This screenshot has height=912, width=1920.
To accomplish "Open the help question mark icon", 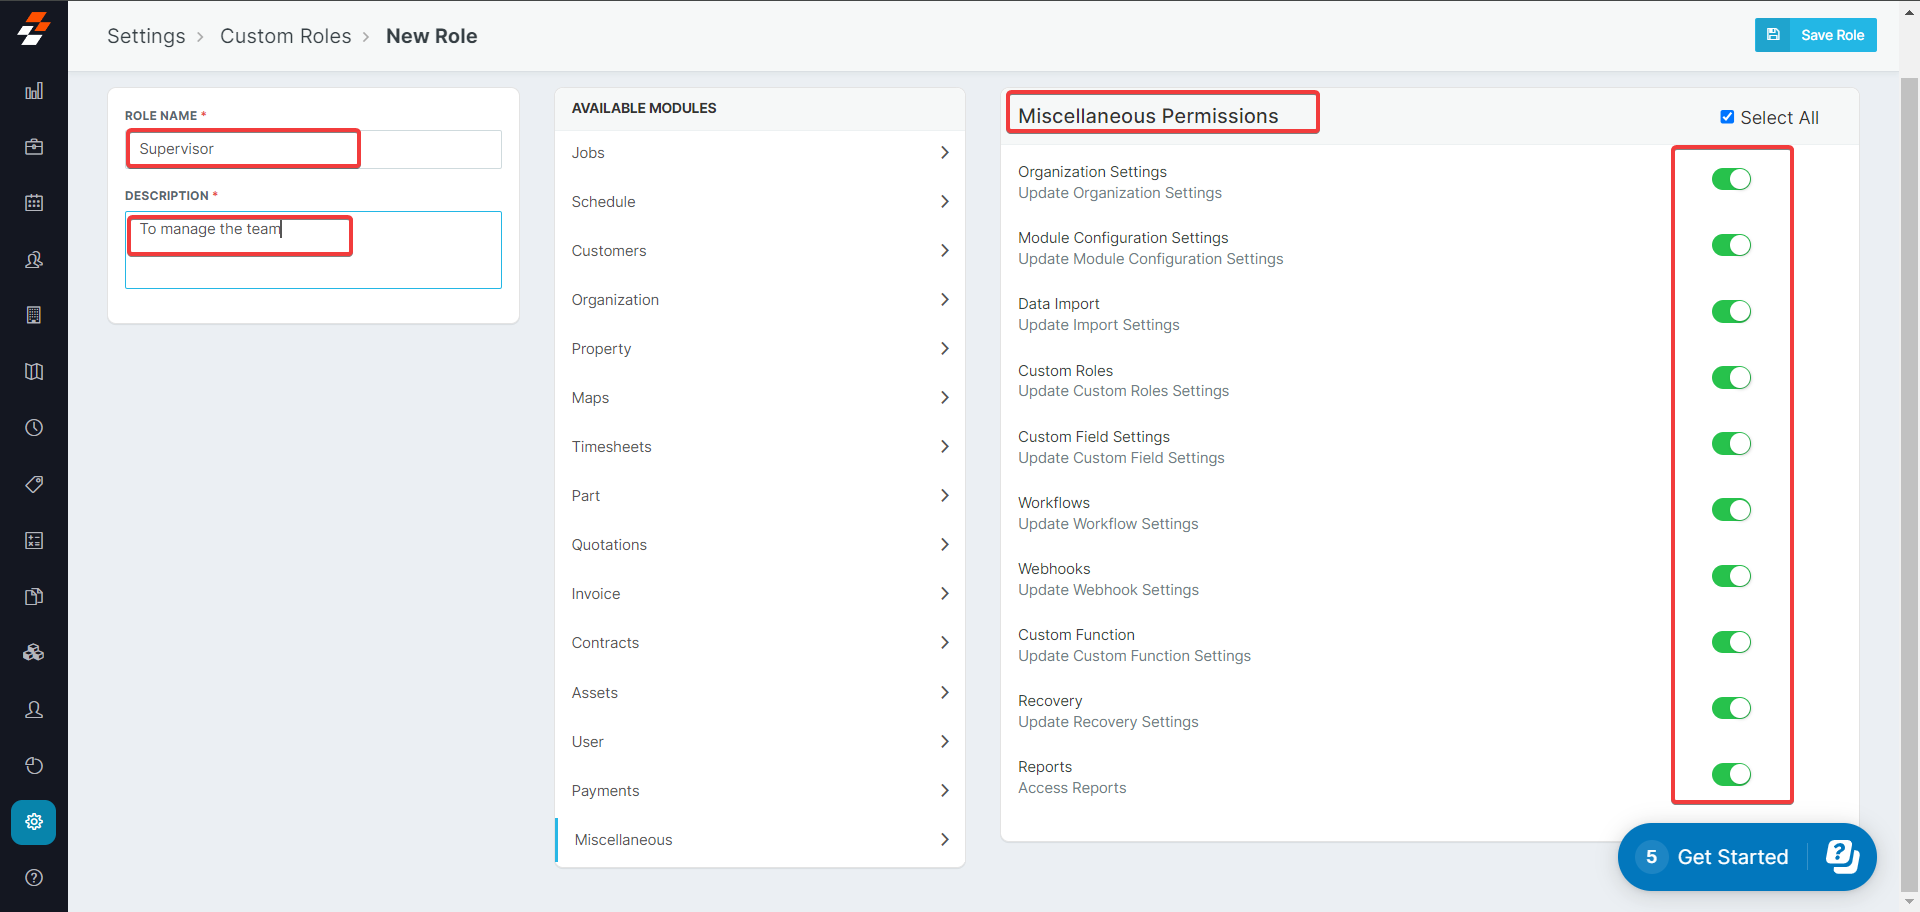I will [x=34, y=878].
